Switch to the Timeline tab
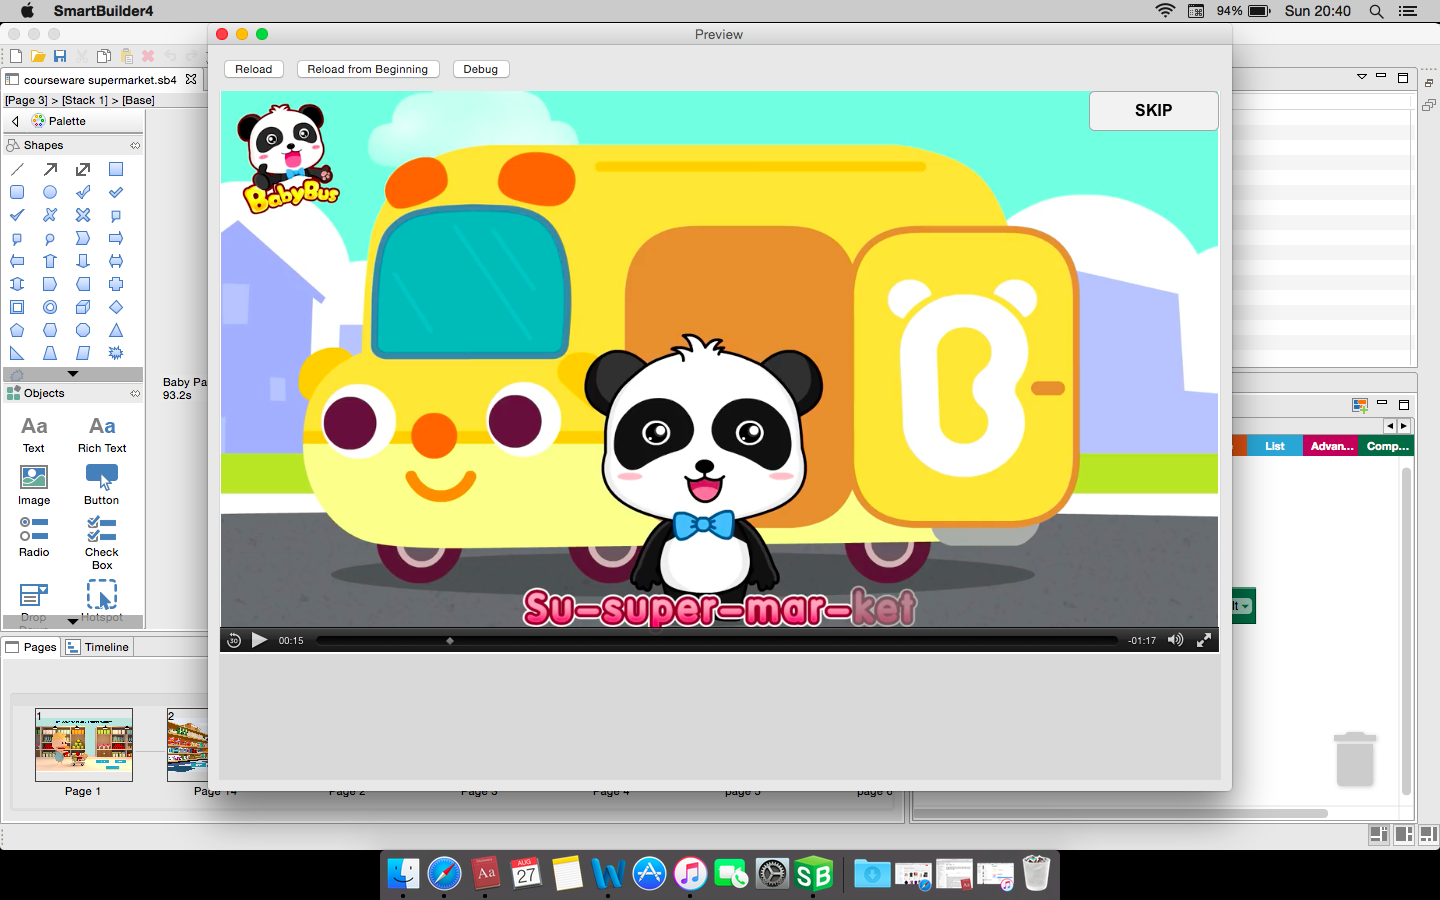 click(x=98, y=647)
